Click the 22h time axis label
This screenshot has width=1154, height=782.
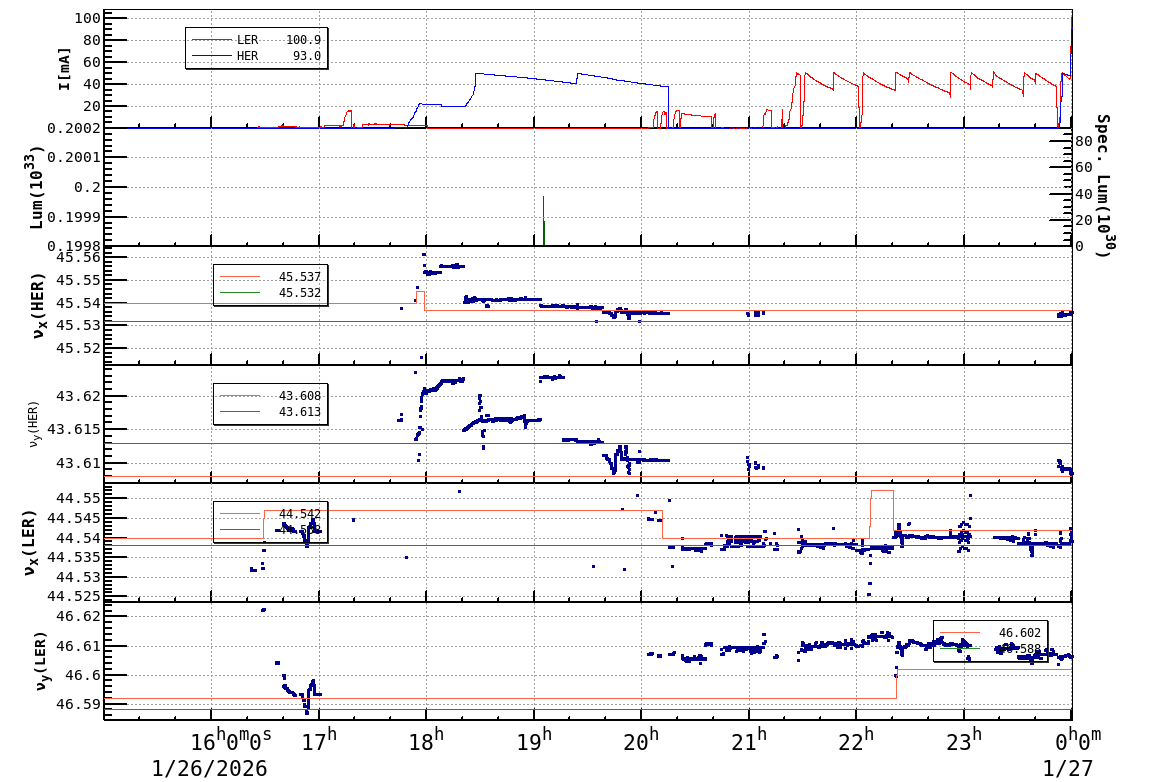(x=858, y=739)
